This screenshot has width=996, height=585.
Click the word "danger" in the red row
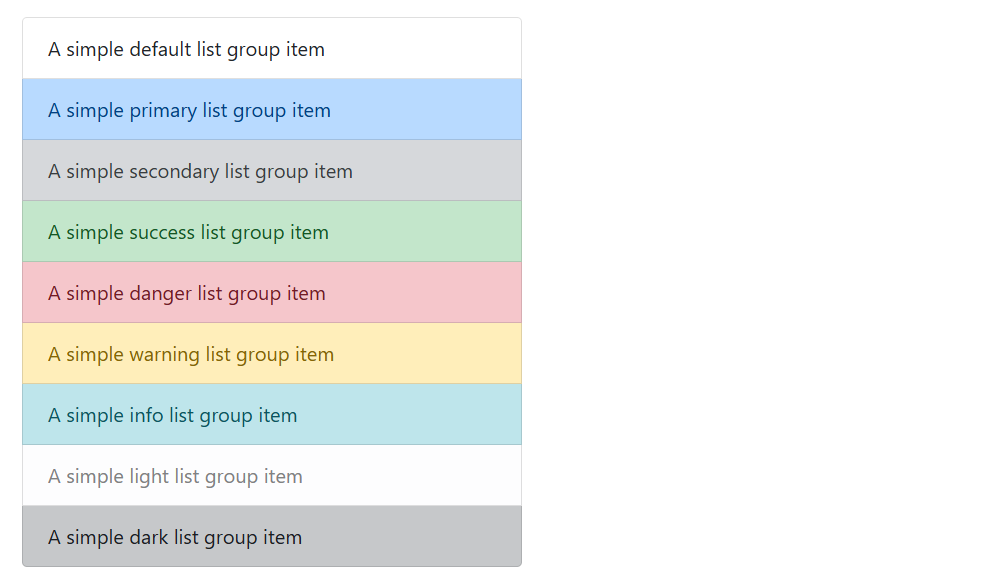pos(160,294)
